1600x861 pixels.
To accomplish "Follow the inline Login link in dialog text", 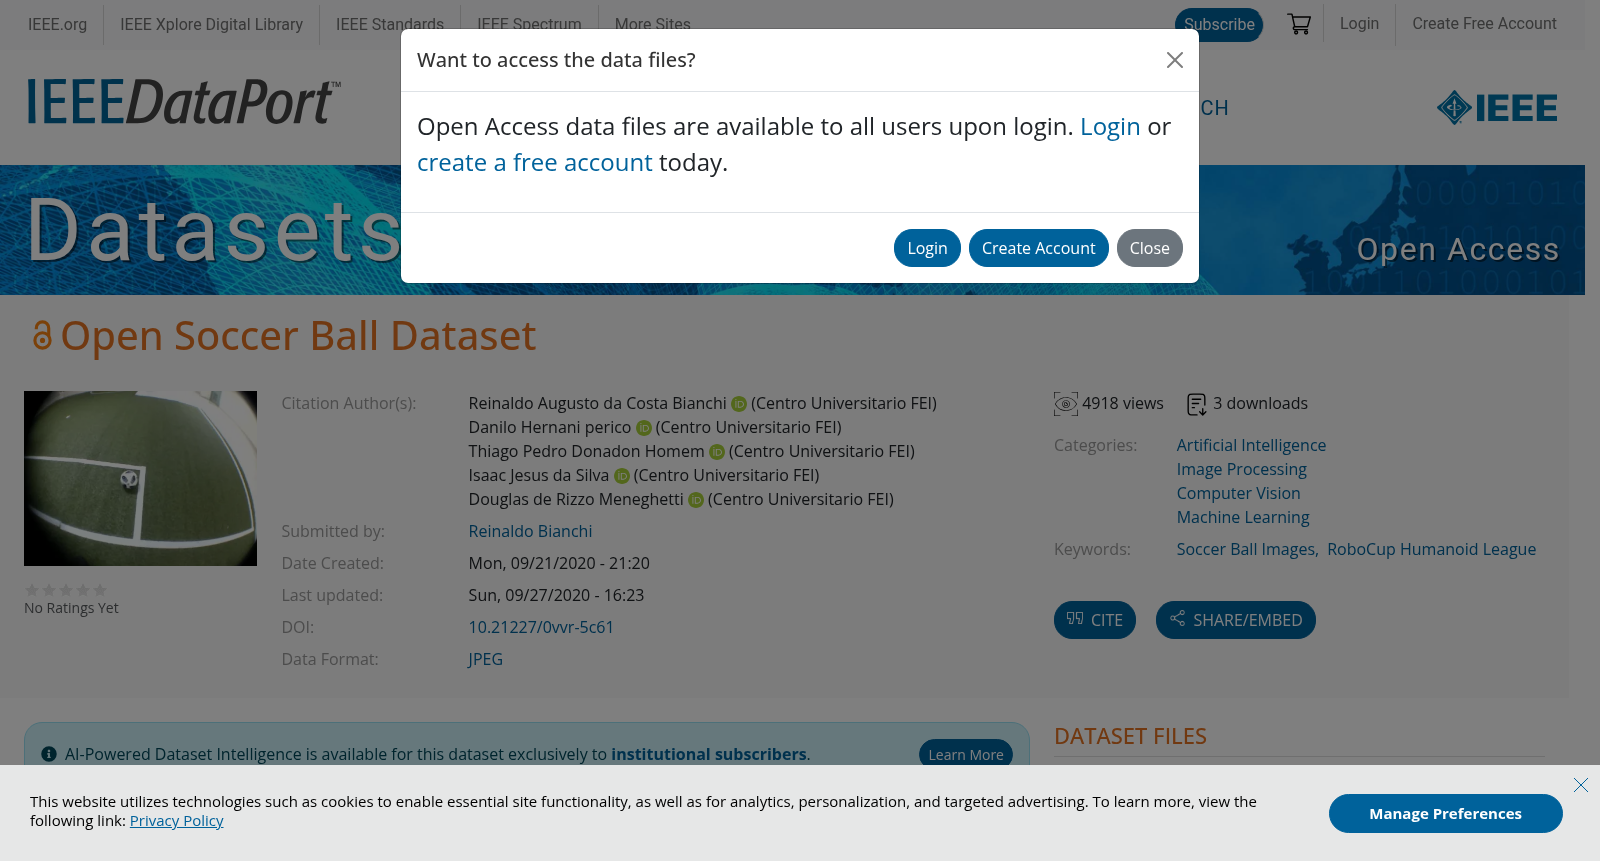I will pyautogui.click(x=1110, y=127).
